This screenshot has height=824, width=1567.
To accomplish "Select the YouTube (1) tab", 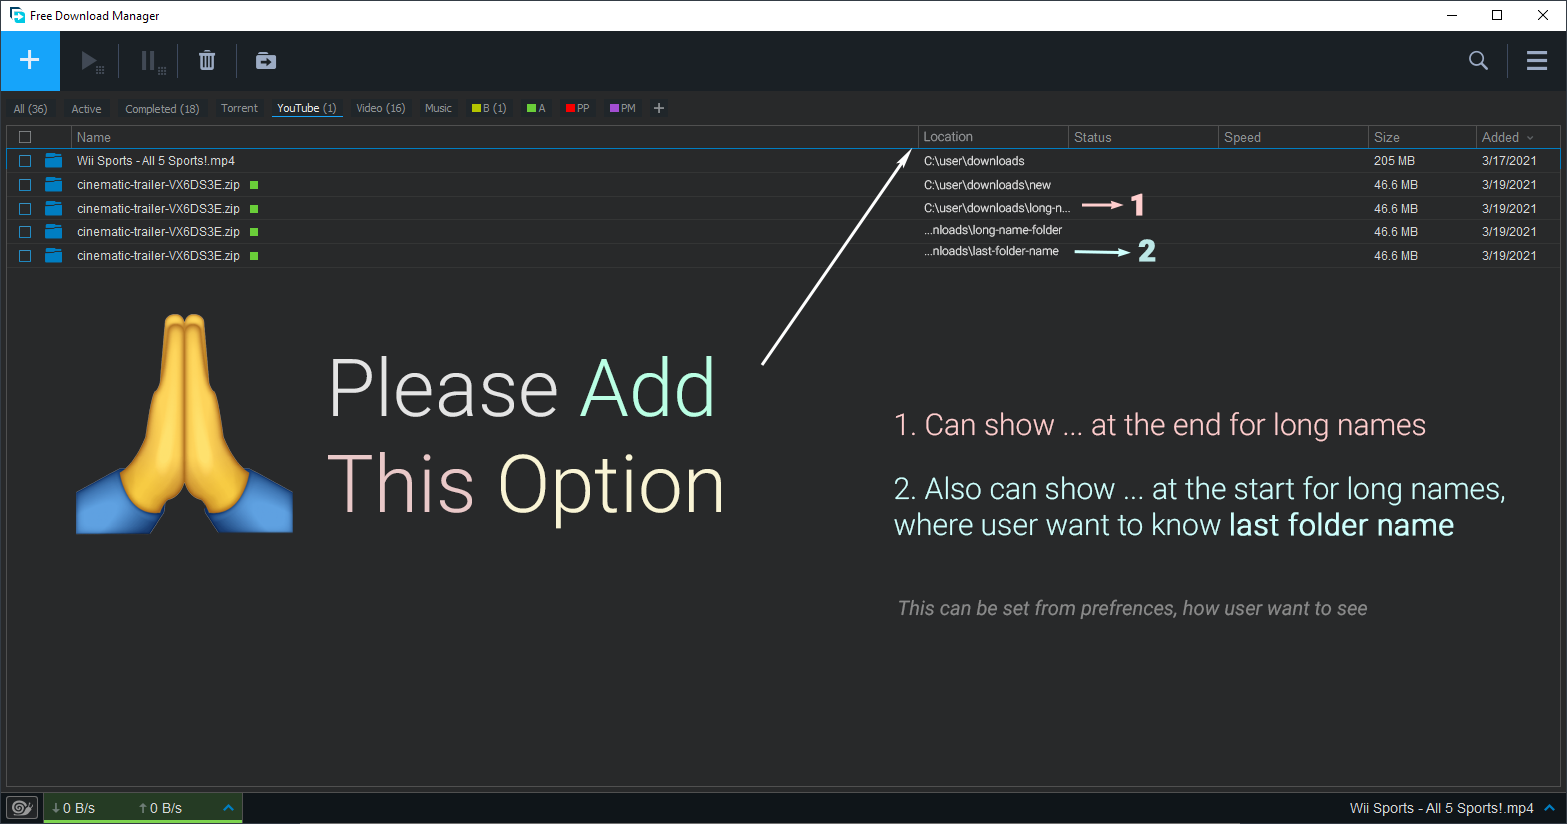I will pos(307,108).
